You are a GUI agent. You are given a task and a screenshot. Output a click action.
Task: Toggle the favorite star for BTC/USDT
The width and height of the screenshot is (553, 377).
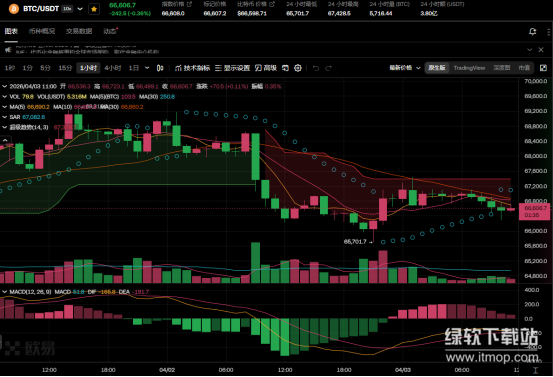pos(94,9)
